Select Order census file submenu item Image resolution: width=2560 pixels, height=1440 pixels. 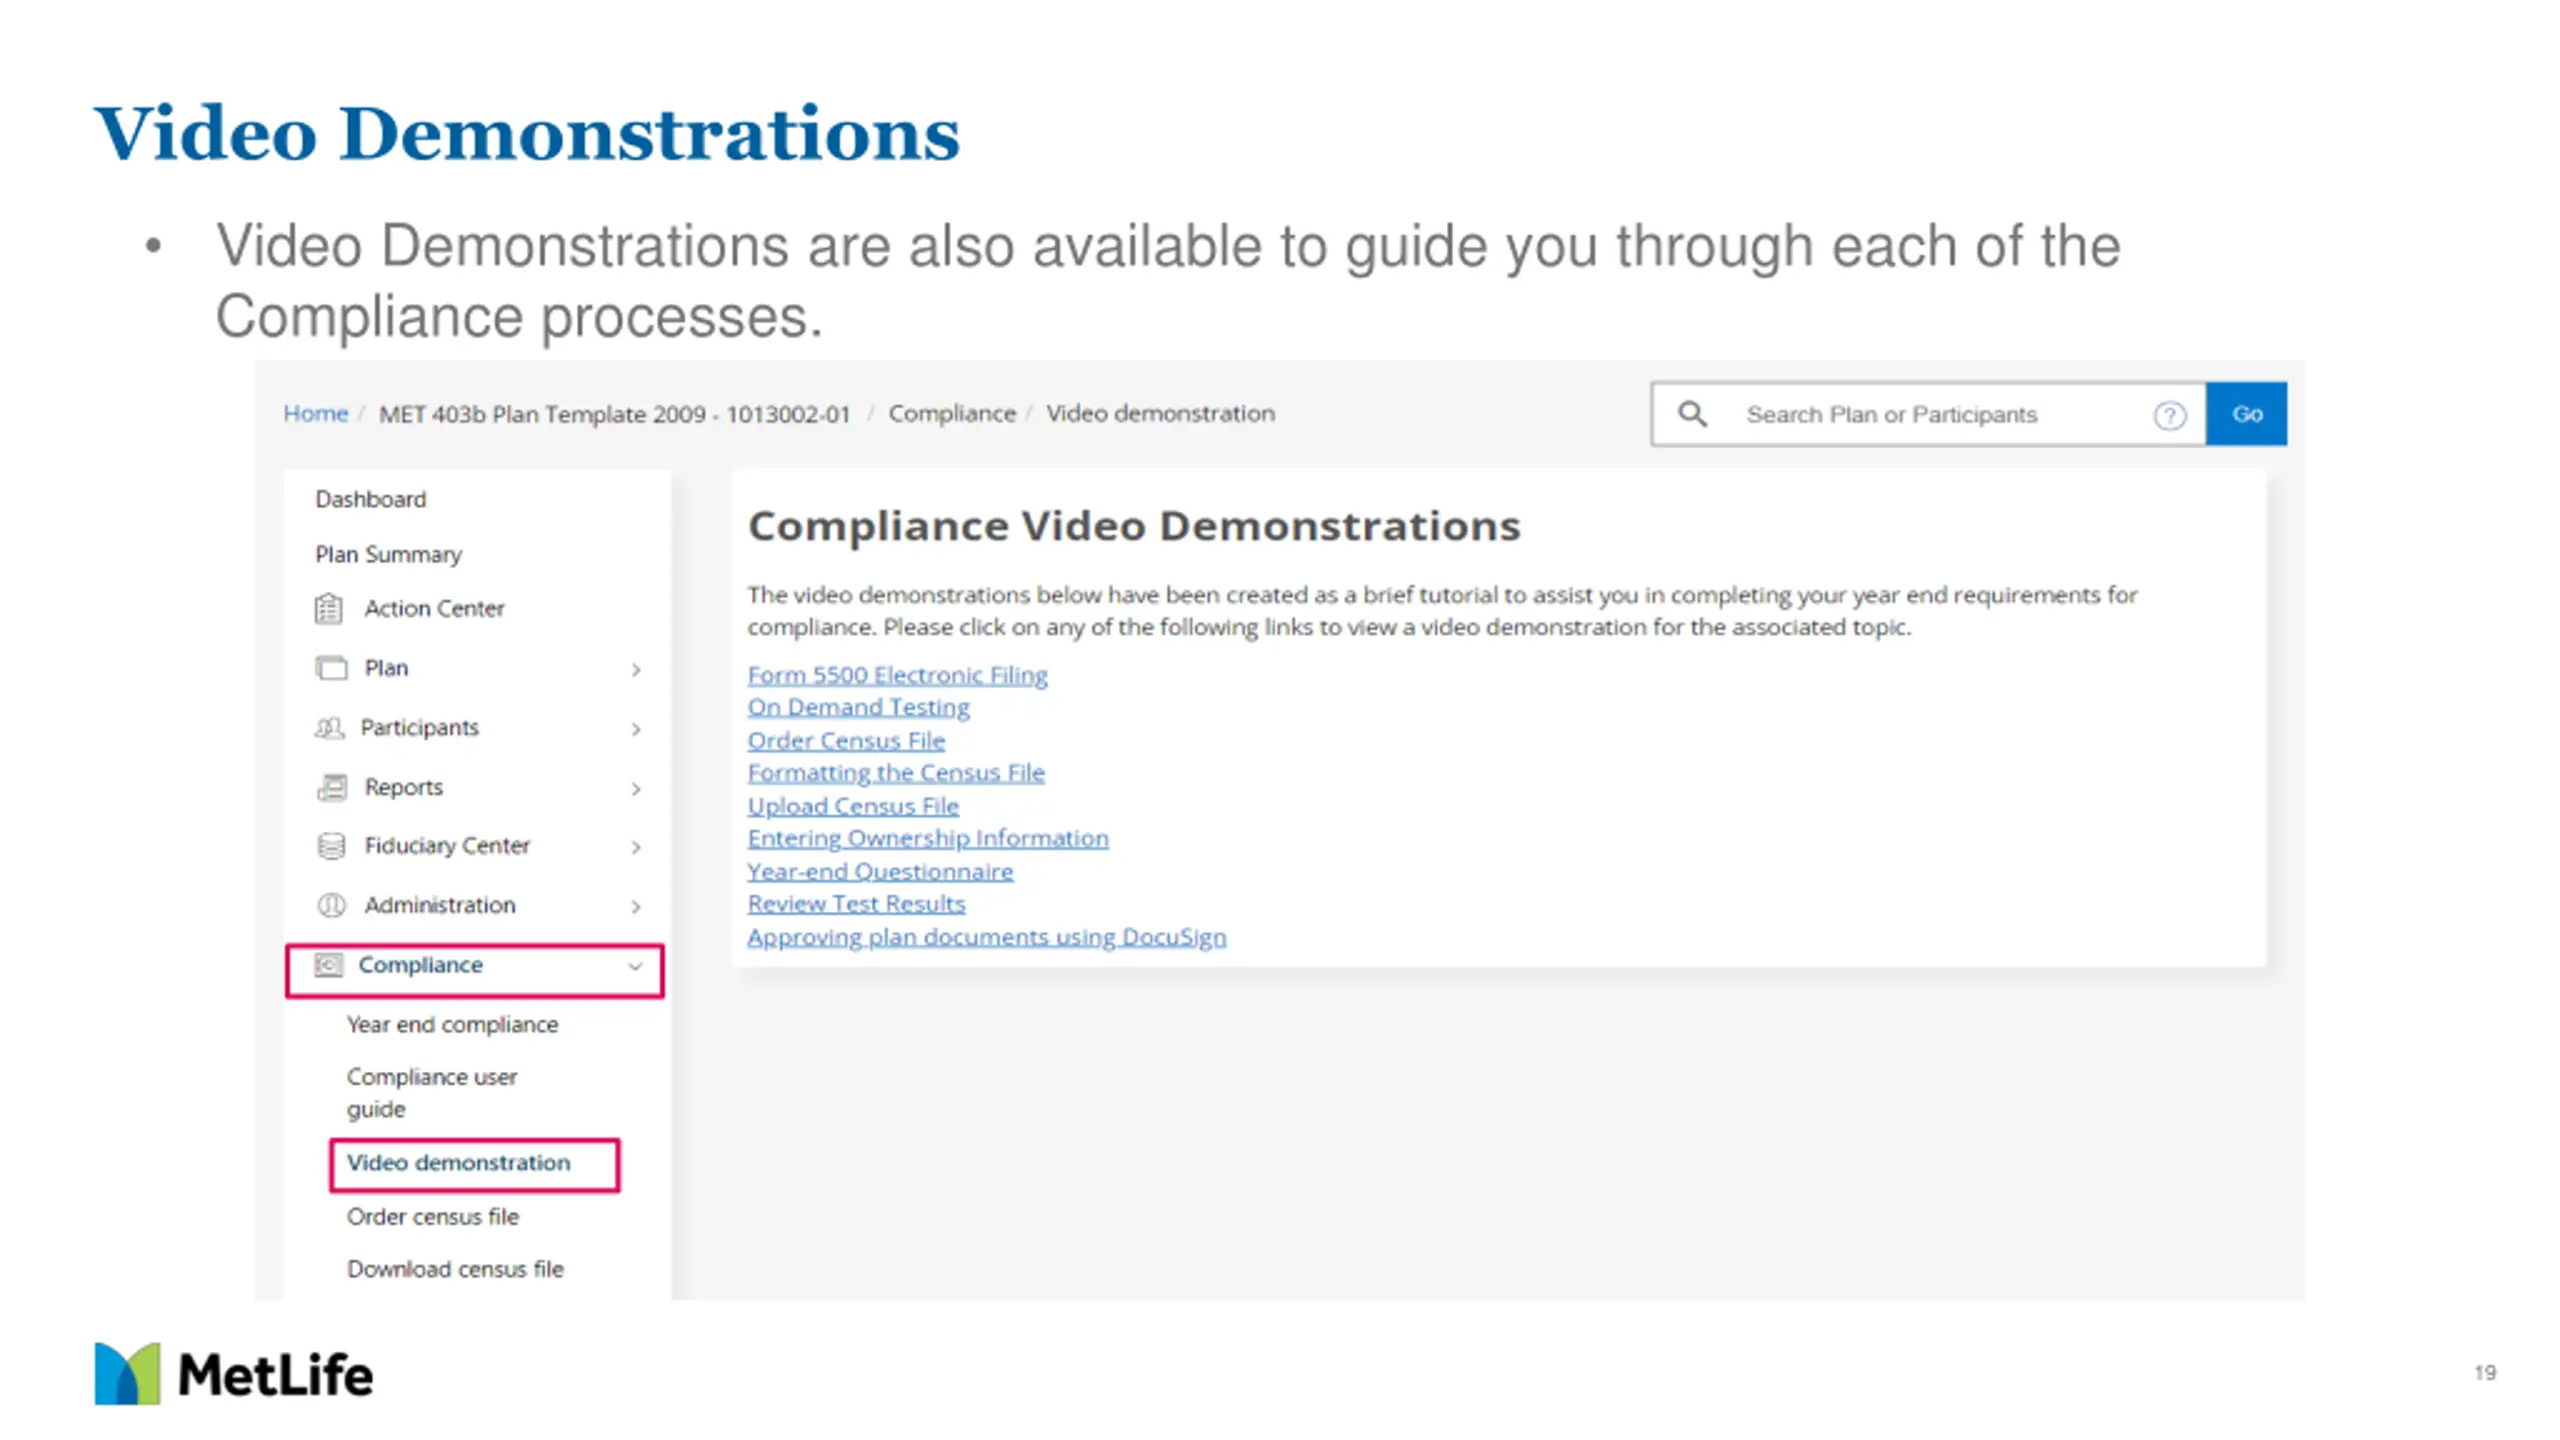pos(432,1216)
